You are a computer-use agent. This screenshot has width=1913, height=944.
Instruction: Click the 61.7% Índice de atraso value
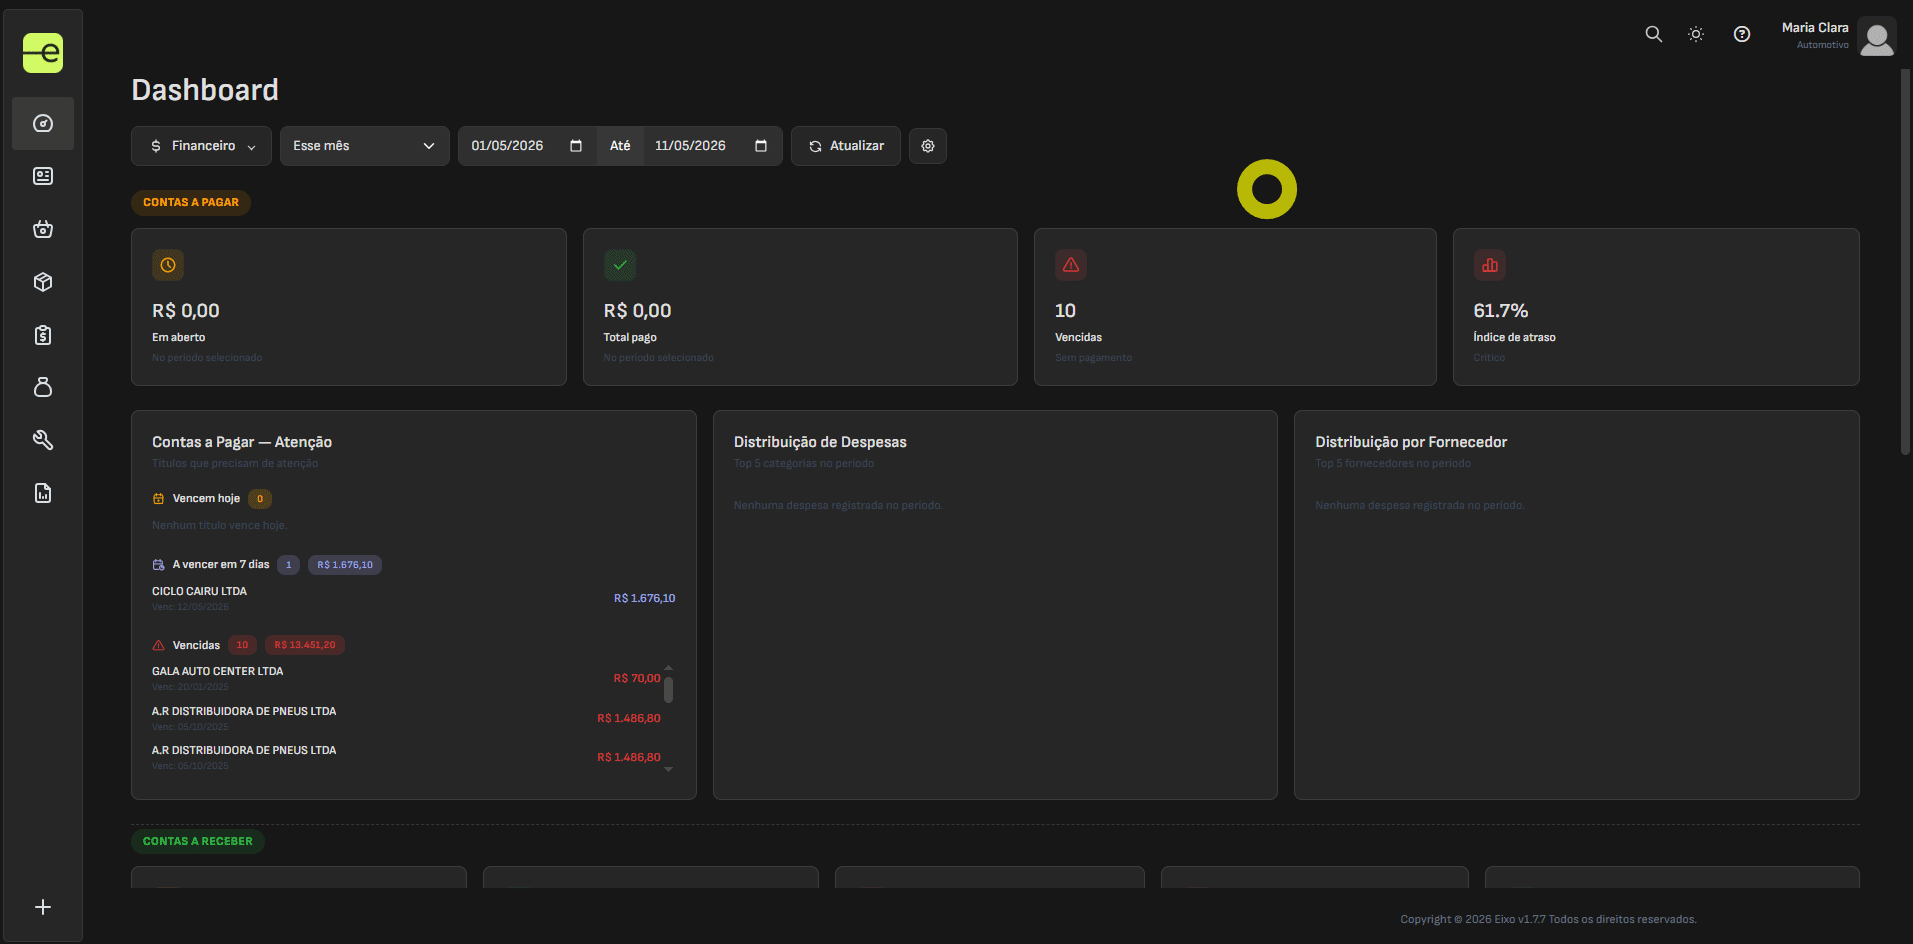(x=1501, y=311)
